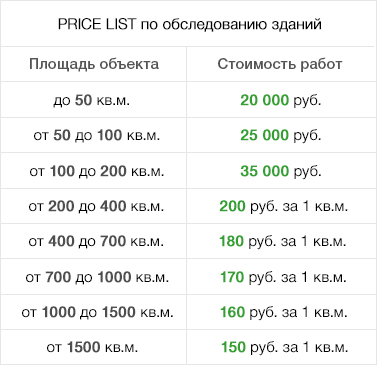Image resolution: width=377 pixels, height=365 pixels.
Task: Click the 200 руб. за 1 кв.м. price
Action: 283,206
